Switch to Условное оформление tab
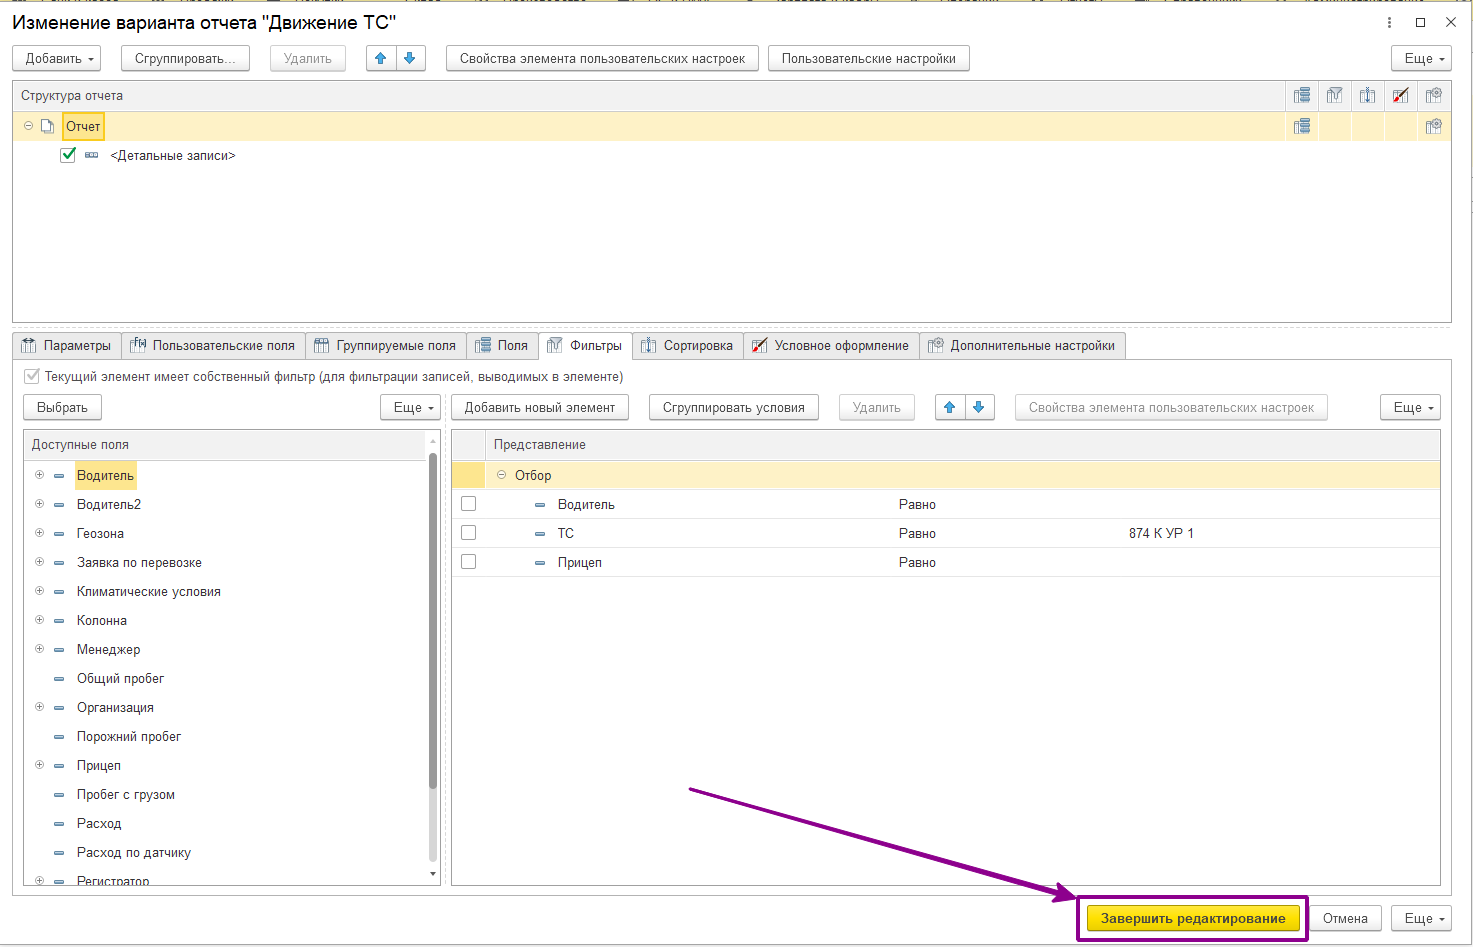 click(x=831, y=345)
